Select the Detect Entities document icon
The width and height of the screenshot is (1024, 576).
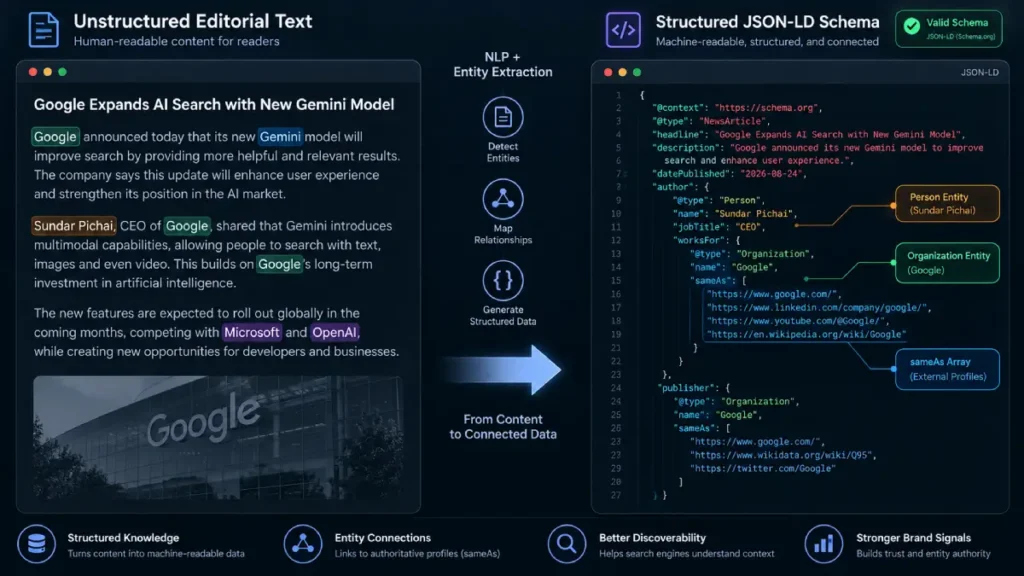click(503, 117)
